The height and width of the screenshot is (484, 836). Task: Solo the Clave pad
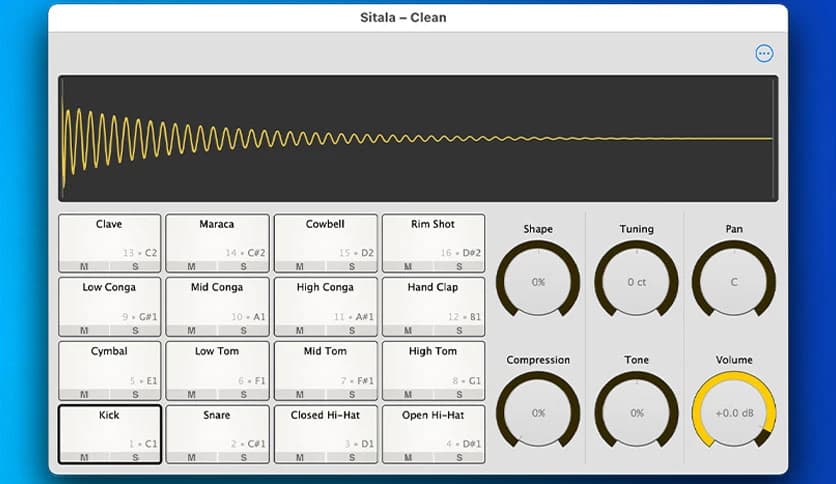[135, 267]
